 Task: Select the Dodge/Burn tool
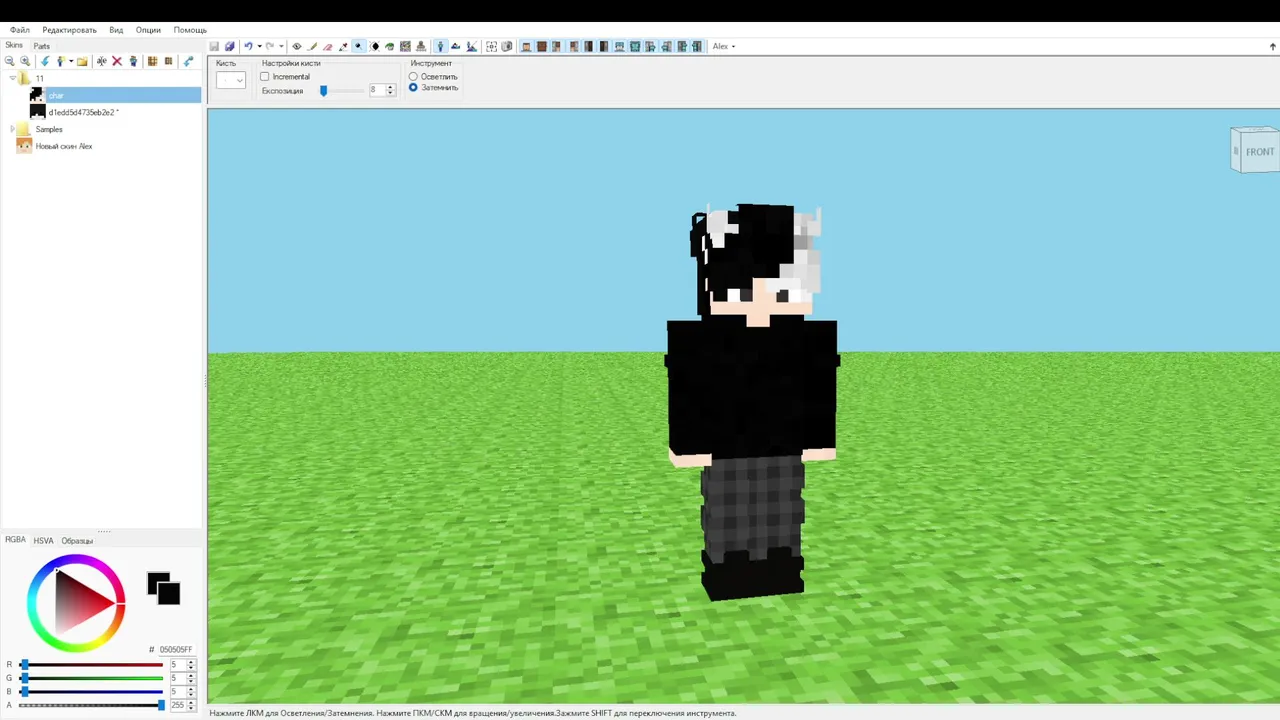click(x=358, y=46)
